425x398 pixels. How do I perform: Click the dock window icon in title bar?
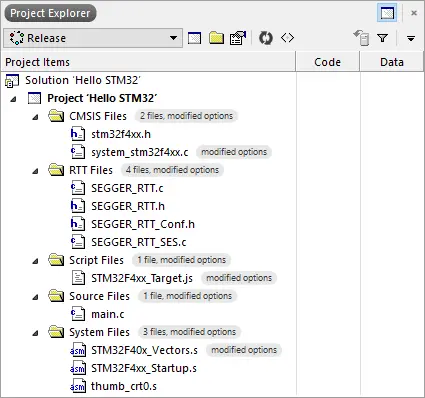point(387,13)
